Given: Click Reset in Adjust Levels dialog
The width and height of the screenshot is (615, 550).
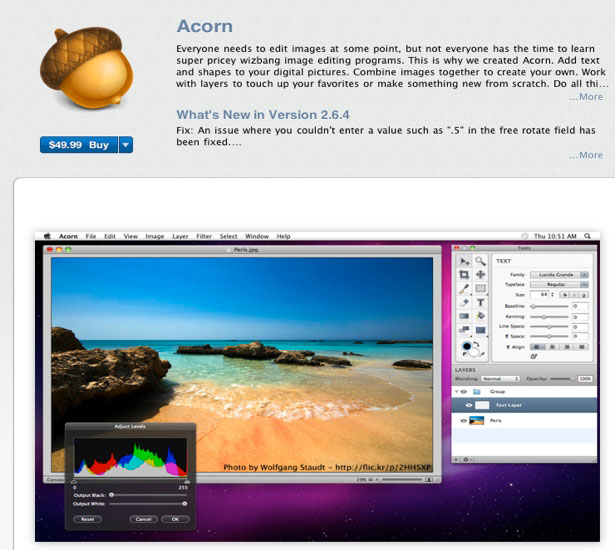Looking at the screenshot, I should point(87,519).
